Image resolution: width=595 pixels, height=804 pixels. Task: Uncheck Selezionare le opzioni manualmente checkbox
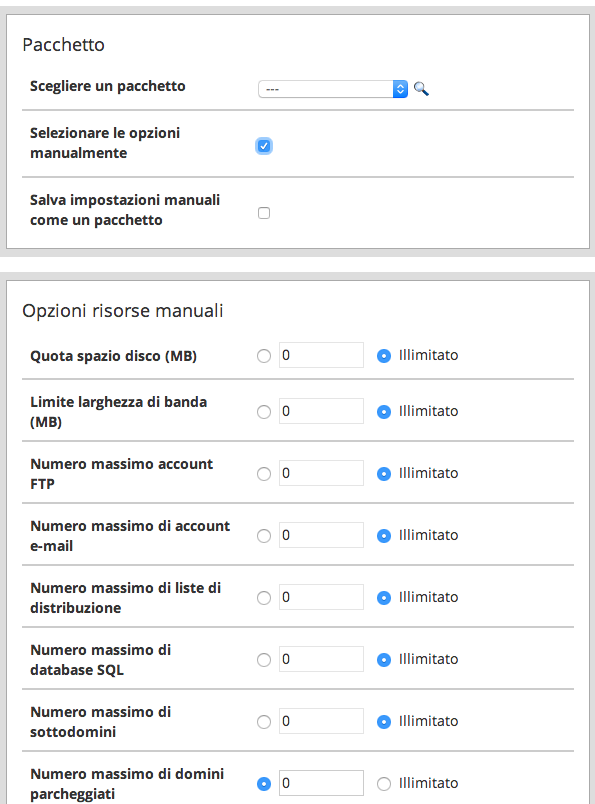(x=264, y=146)
